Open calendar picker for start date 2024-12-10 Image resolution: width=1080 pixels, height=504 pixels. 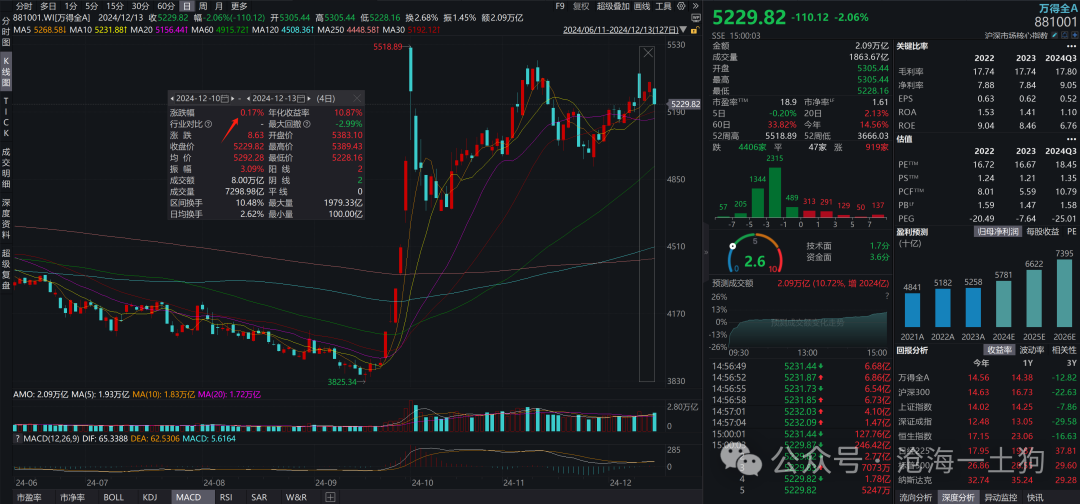pos(225,98)
